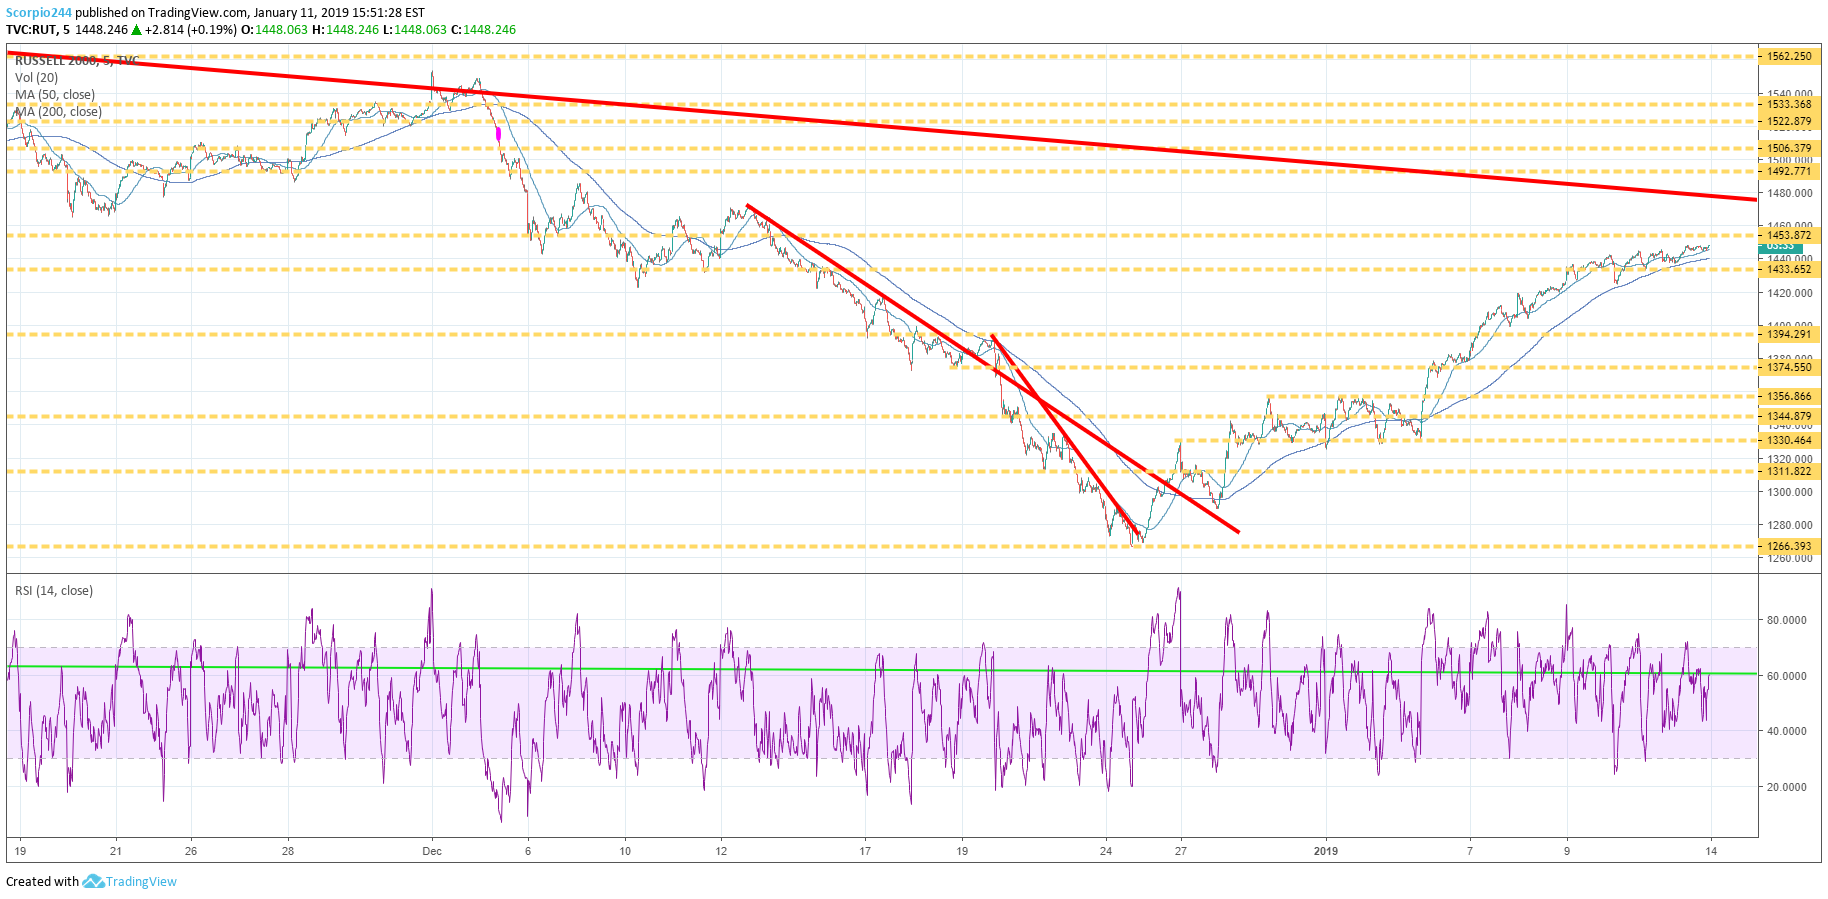Click the 1280.000 price axis tick
The image size is (1828, 899).
1789,525
